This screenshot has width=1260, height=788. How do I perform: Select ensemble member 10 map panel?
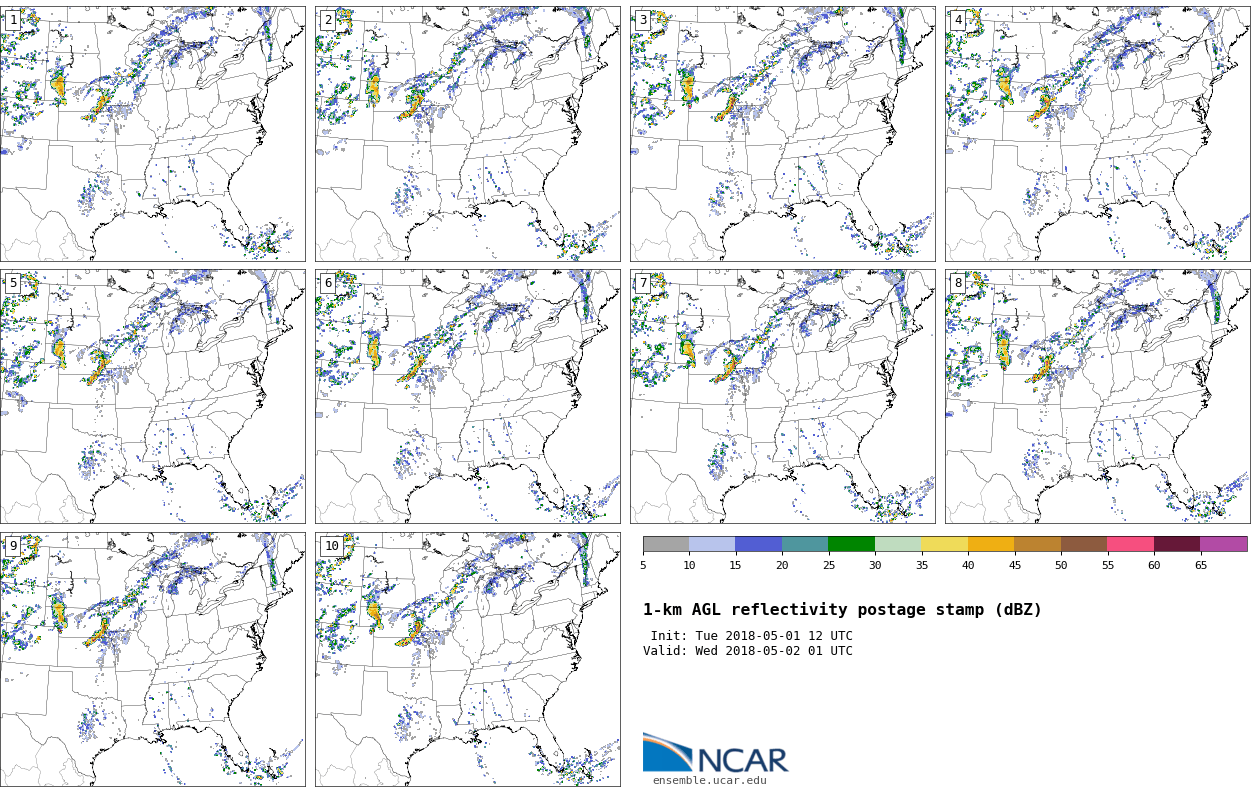point(468,659)
